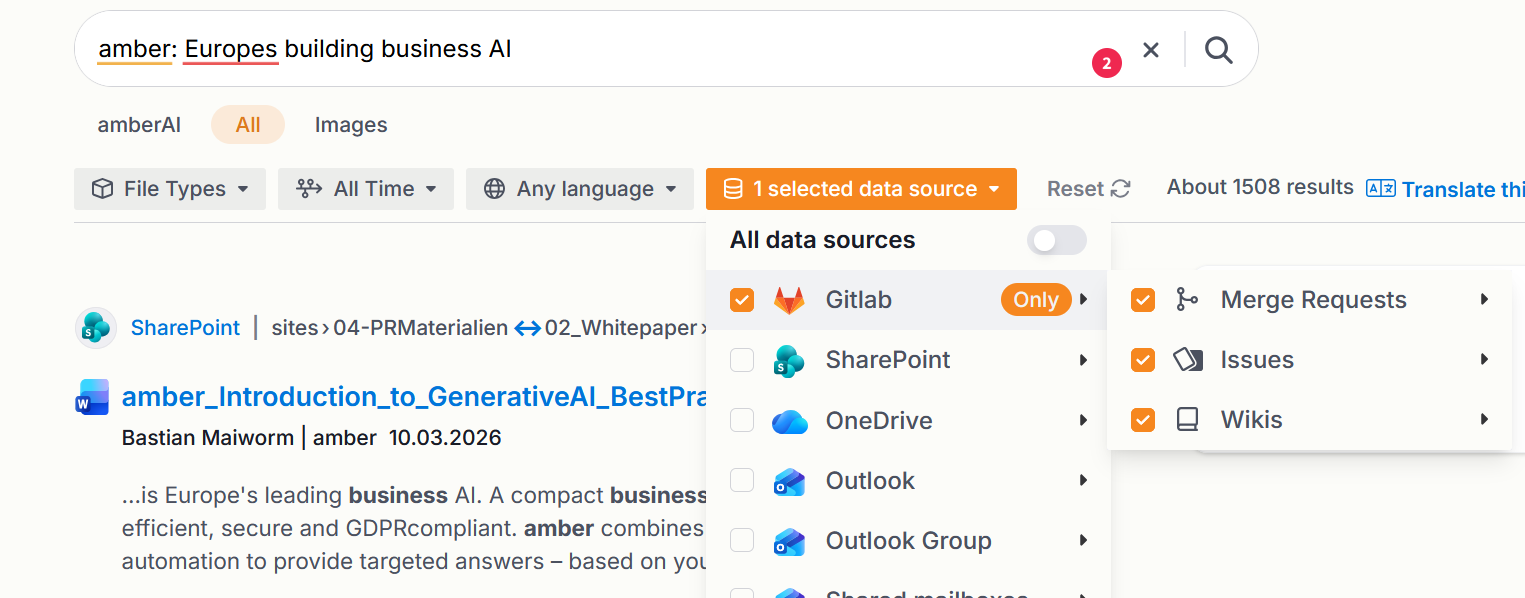
Task: Select the Gitlab menu entry label
Action: (x=859, y=300)
